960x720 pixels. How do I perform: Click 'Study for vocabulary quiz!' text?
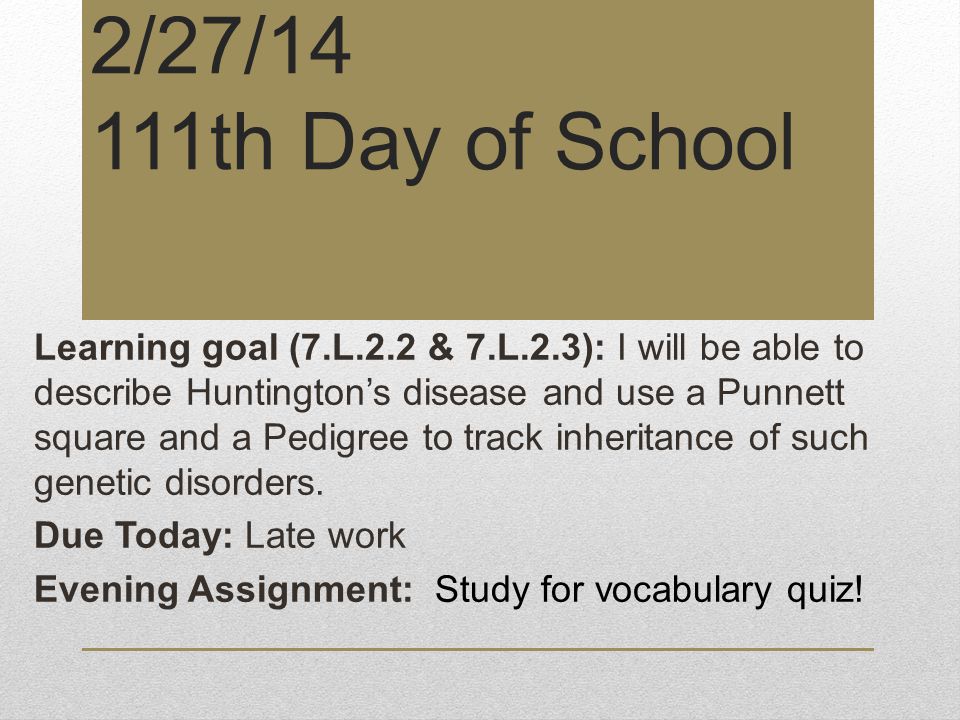pos(648,590)
